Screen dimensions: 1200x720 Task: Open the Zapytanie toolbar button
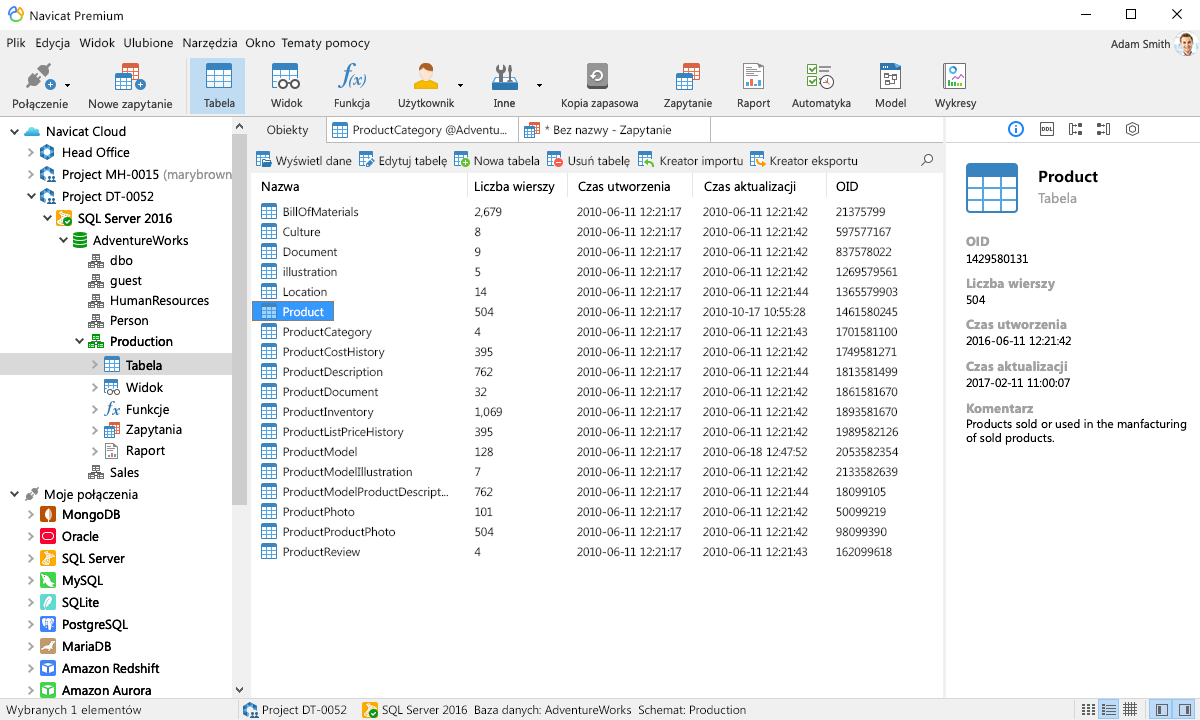(x=688, y=86)
